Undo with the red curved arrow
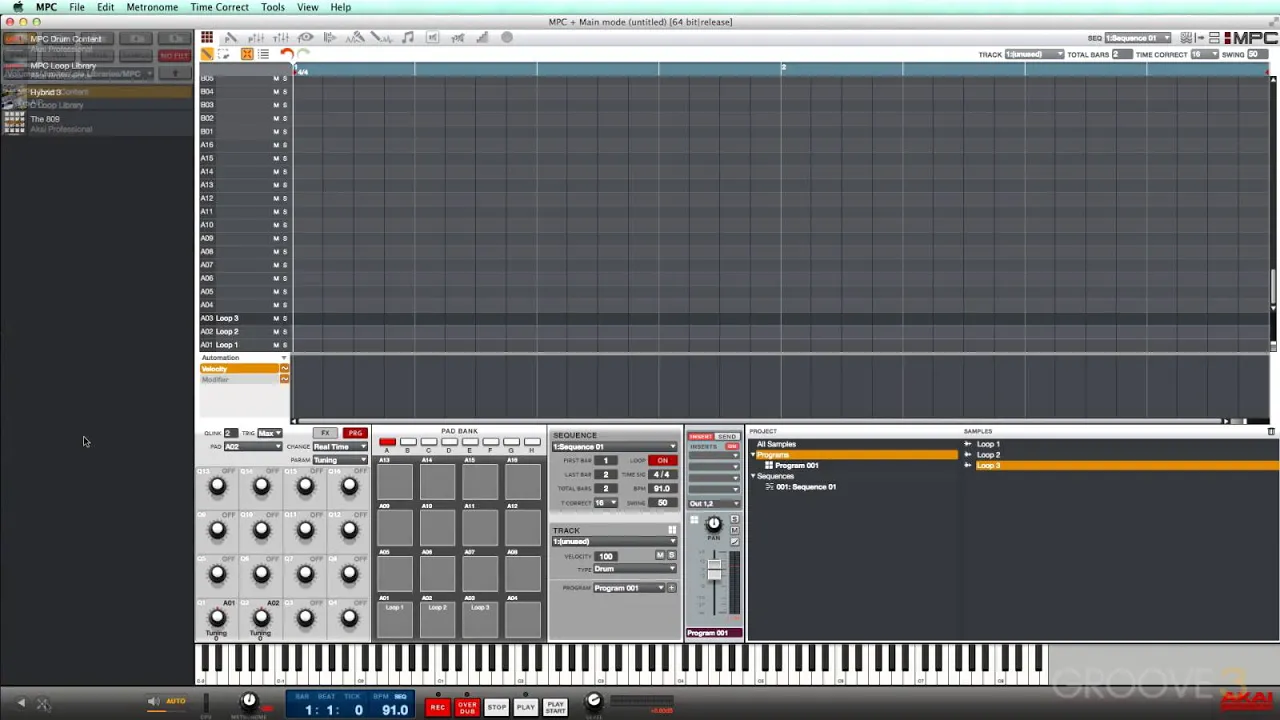The width and height of the screenshot is (1280, 720). point(287,54)
